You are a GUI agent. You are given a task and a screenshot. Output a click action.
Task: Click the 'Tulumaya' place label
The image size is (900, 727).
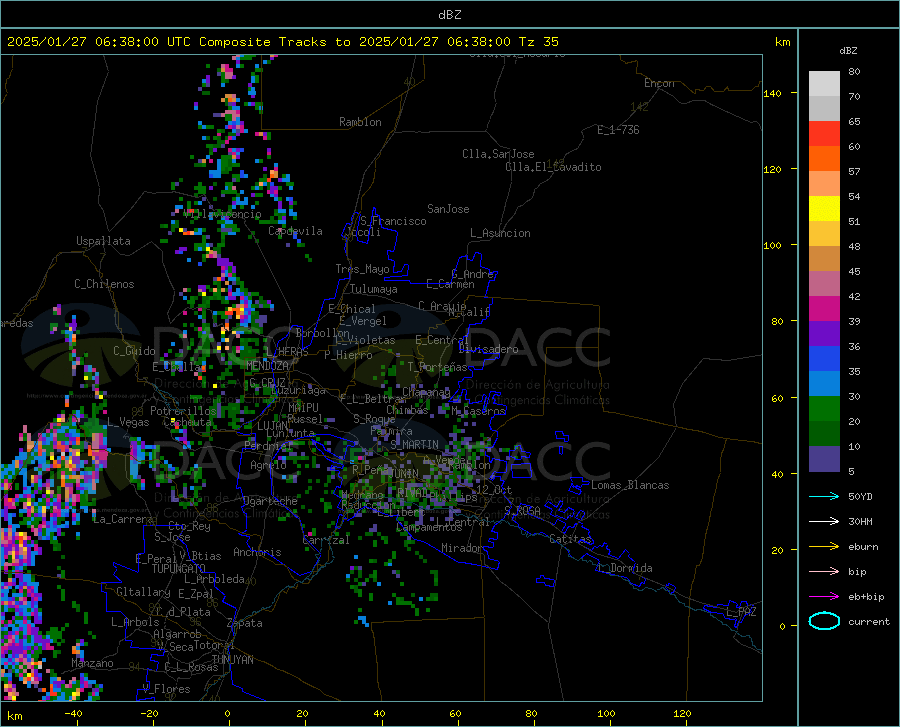[x=373, y=289]
